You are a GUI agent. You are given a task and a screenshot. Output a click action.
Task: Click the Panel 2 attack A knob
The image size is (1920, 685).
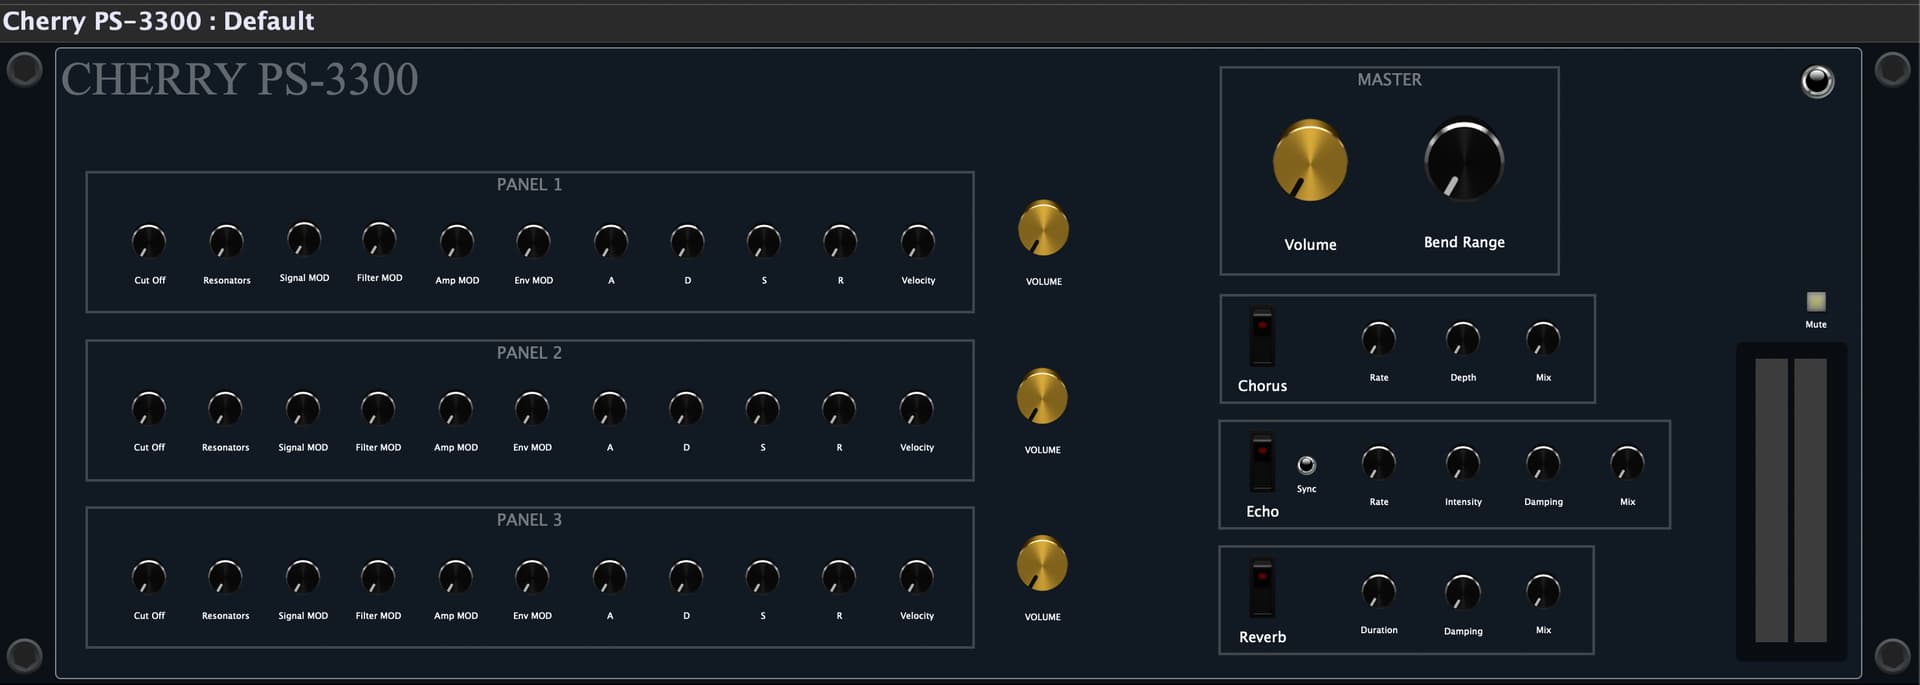coord(610,408)
